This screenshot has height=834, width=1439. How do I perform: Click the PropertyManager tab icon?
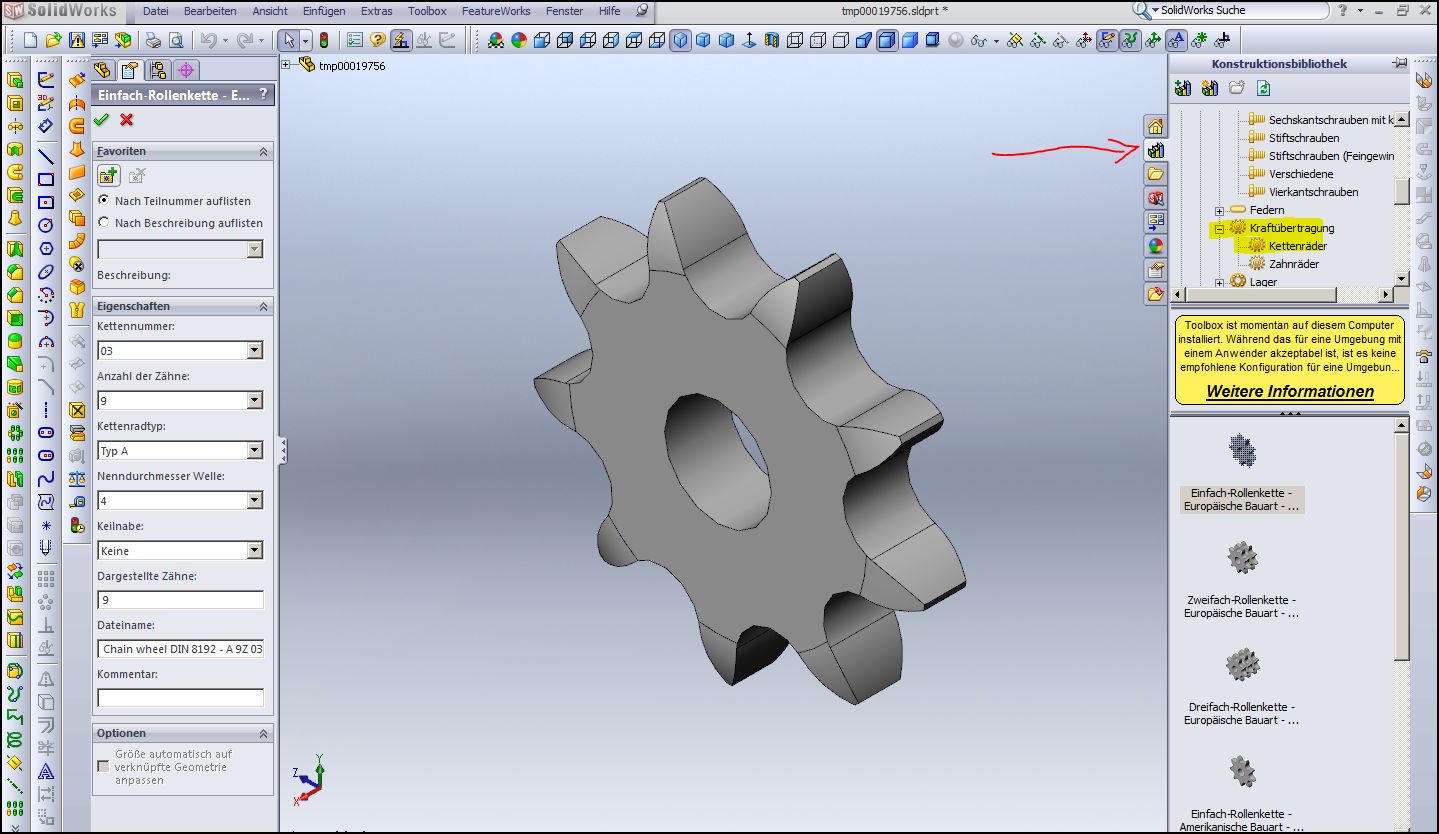(130, 70)
